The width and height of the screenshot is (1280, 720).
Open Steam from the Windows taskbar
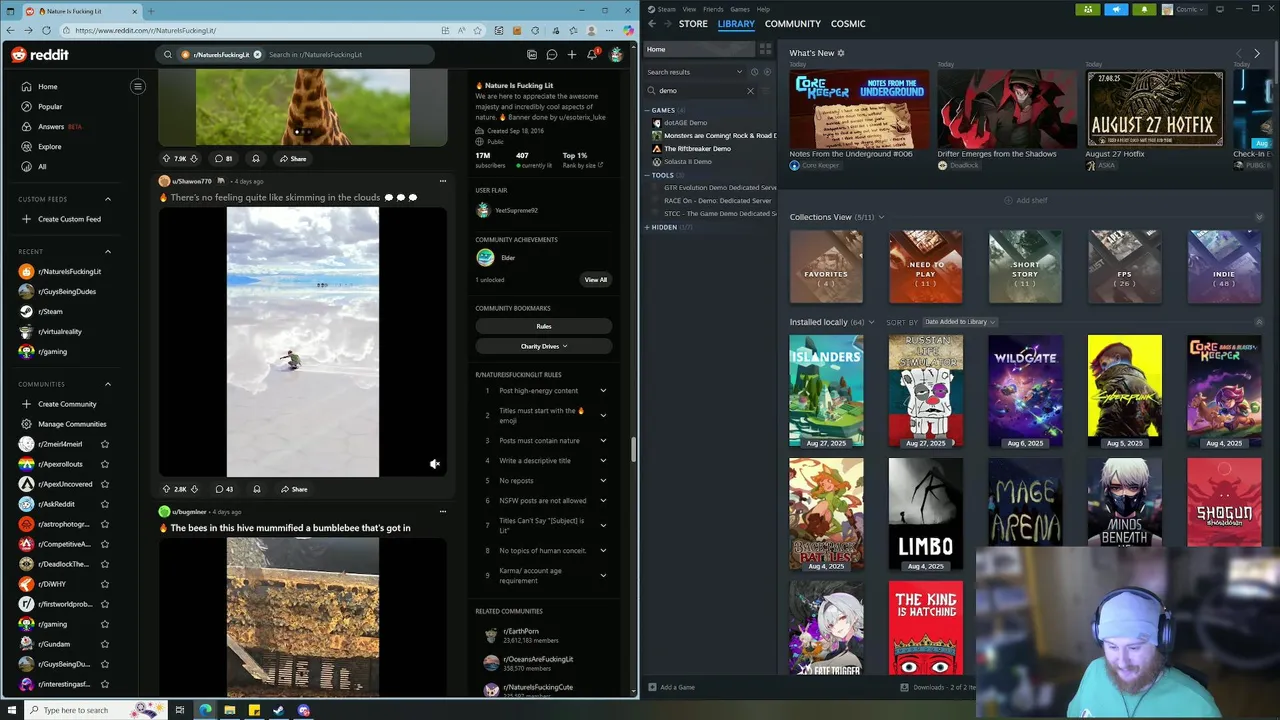[x=279, y=710]
